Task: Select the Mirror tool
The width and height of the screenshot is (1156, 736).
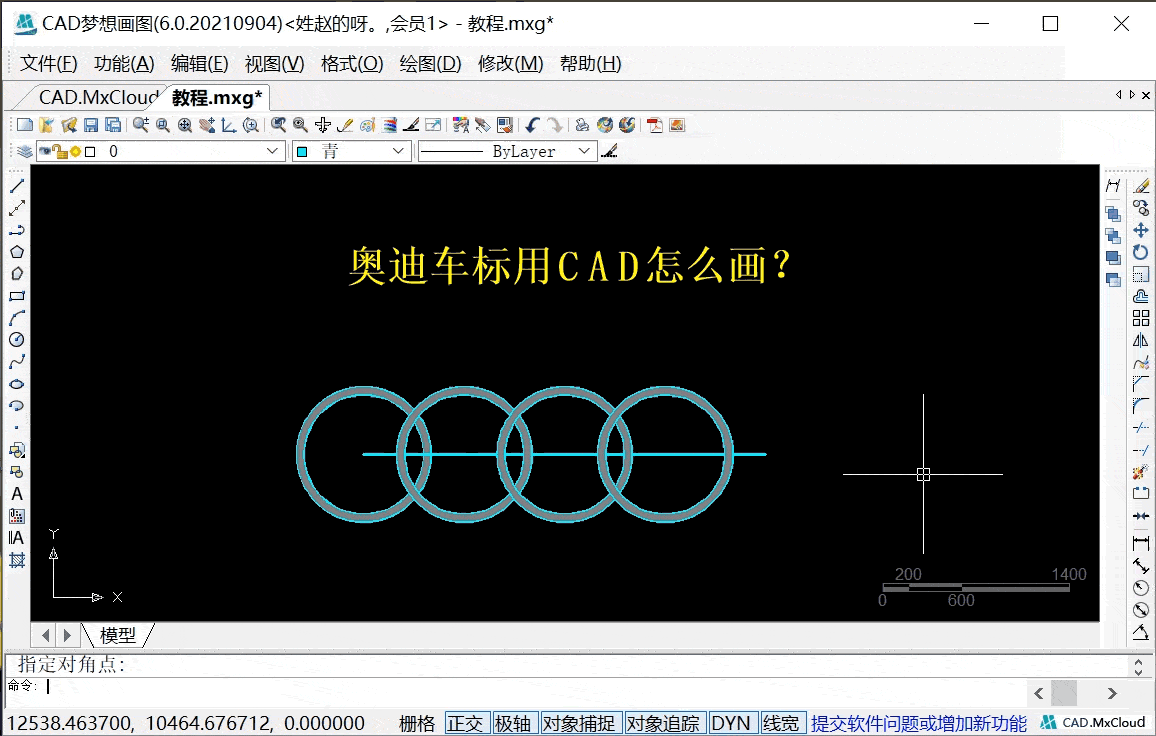Action: [1141, 340]
